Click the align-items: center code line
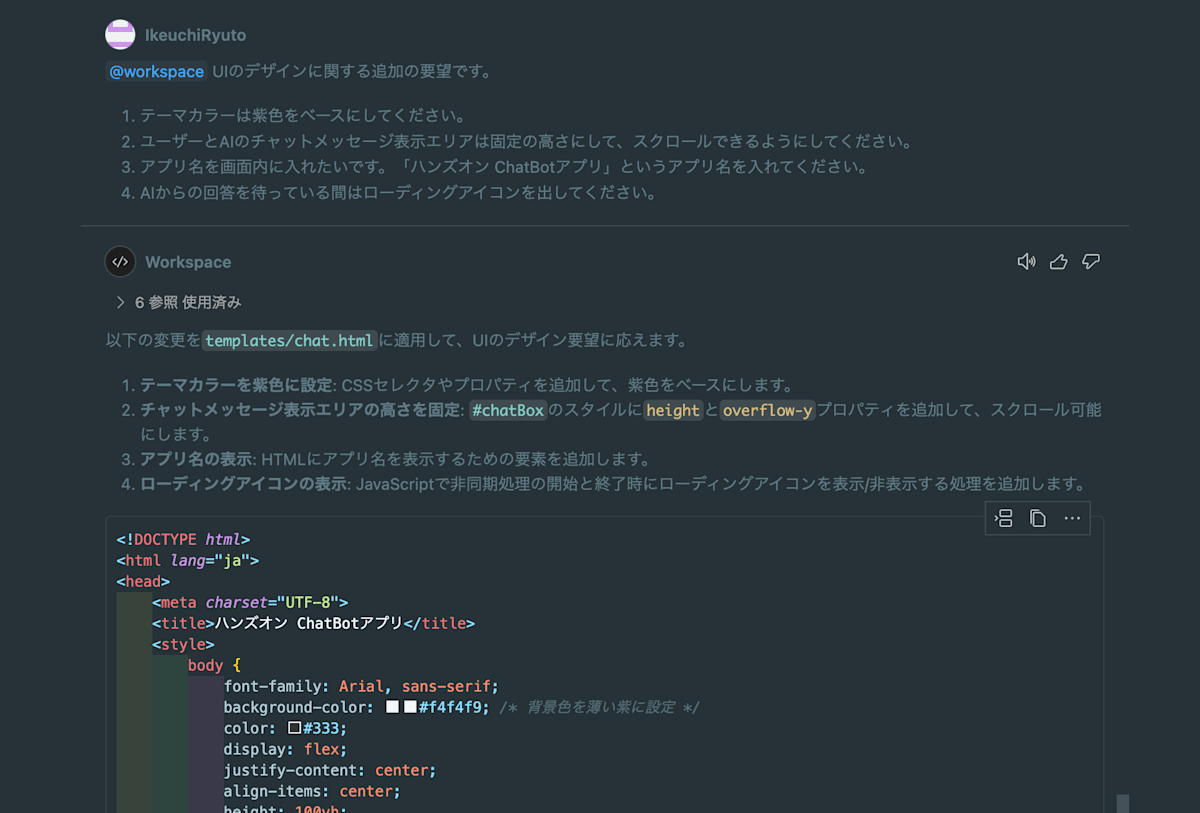The height and width of the screenshot is (813, 1200). (312, 791)
